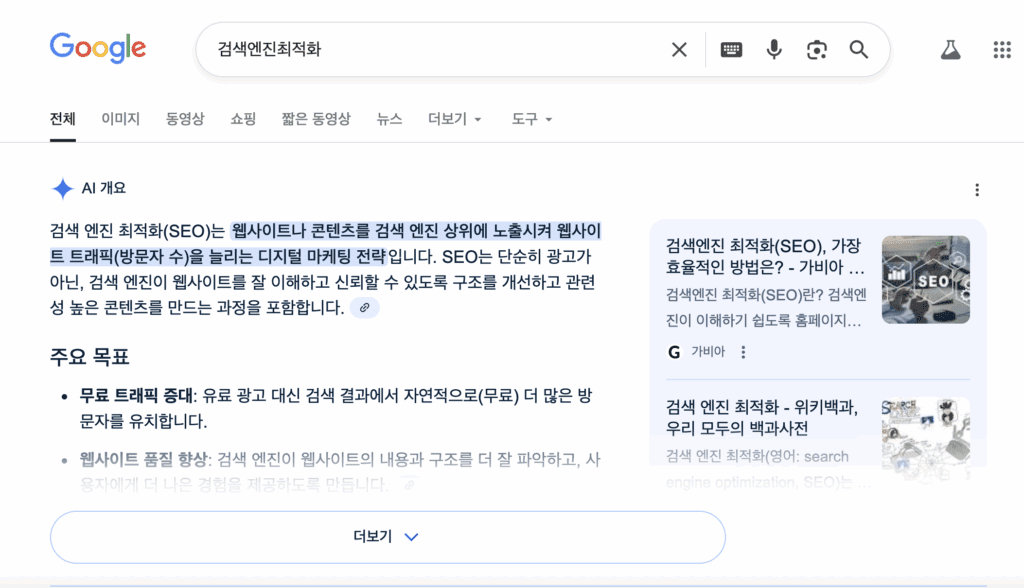Switch to the 이미지 tab
The height and width of the screenshot is (588, 1024).
click(x=121, y=119)
